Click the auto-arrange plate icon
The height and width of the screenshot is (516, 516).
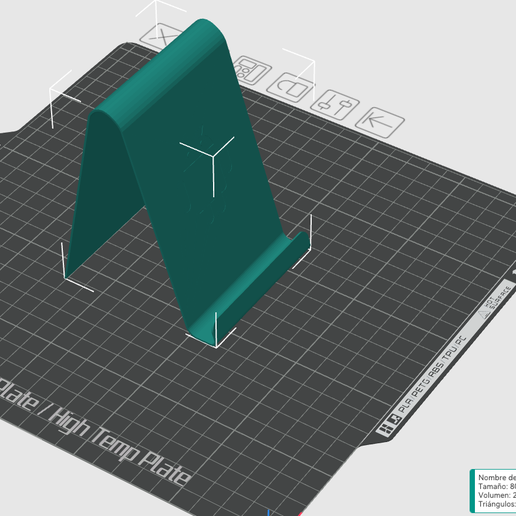point(253,70)
